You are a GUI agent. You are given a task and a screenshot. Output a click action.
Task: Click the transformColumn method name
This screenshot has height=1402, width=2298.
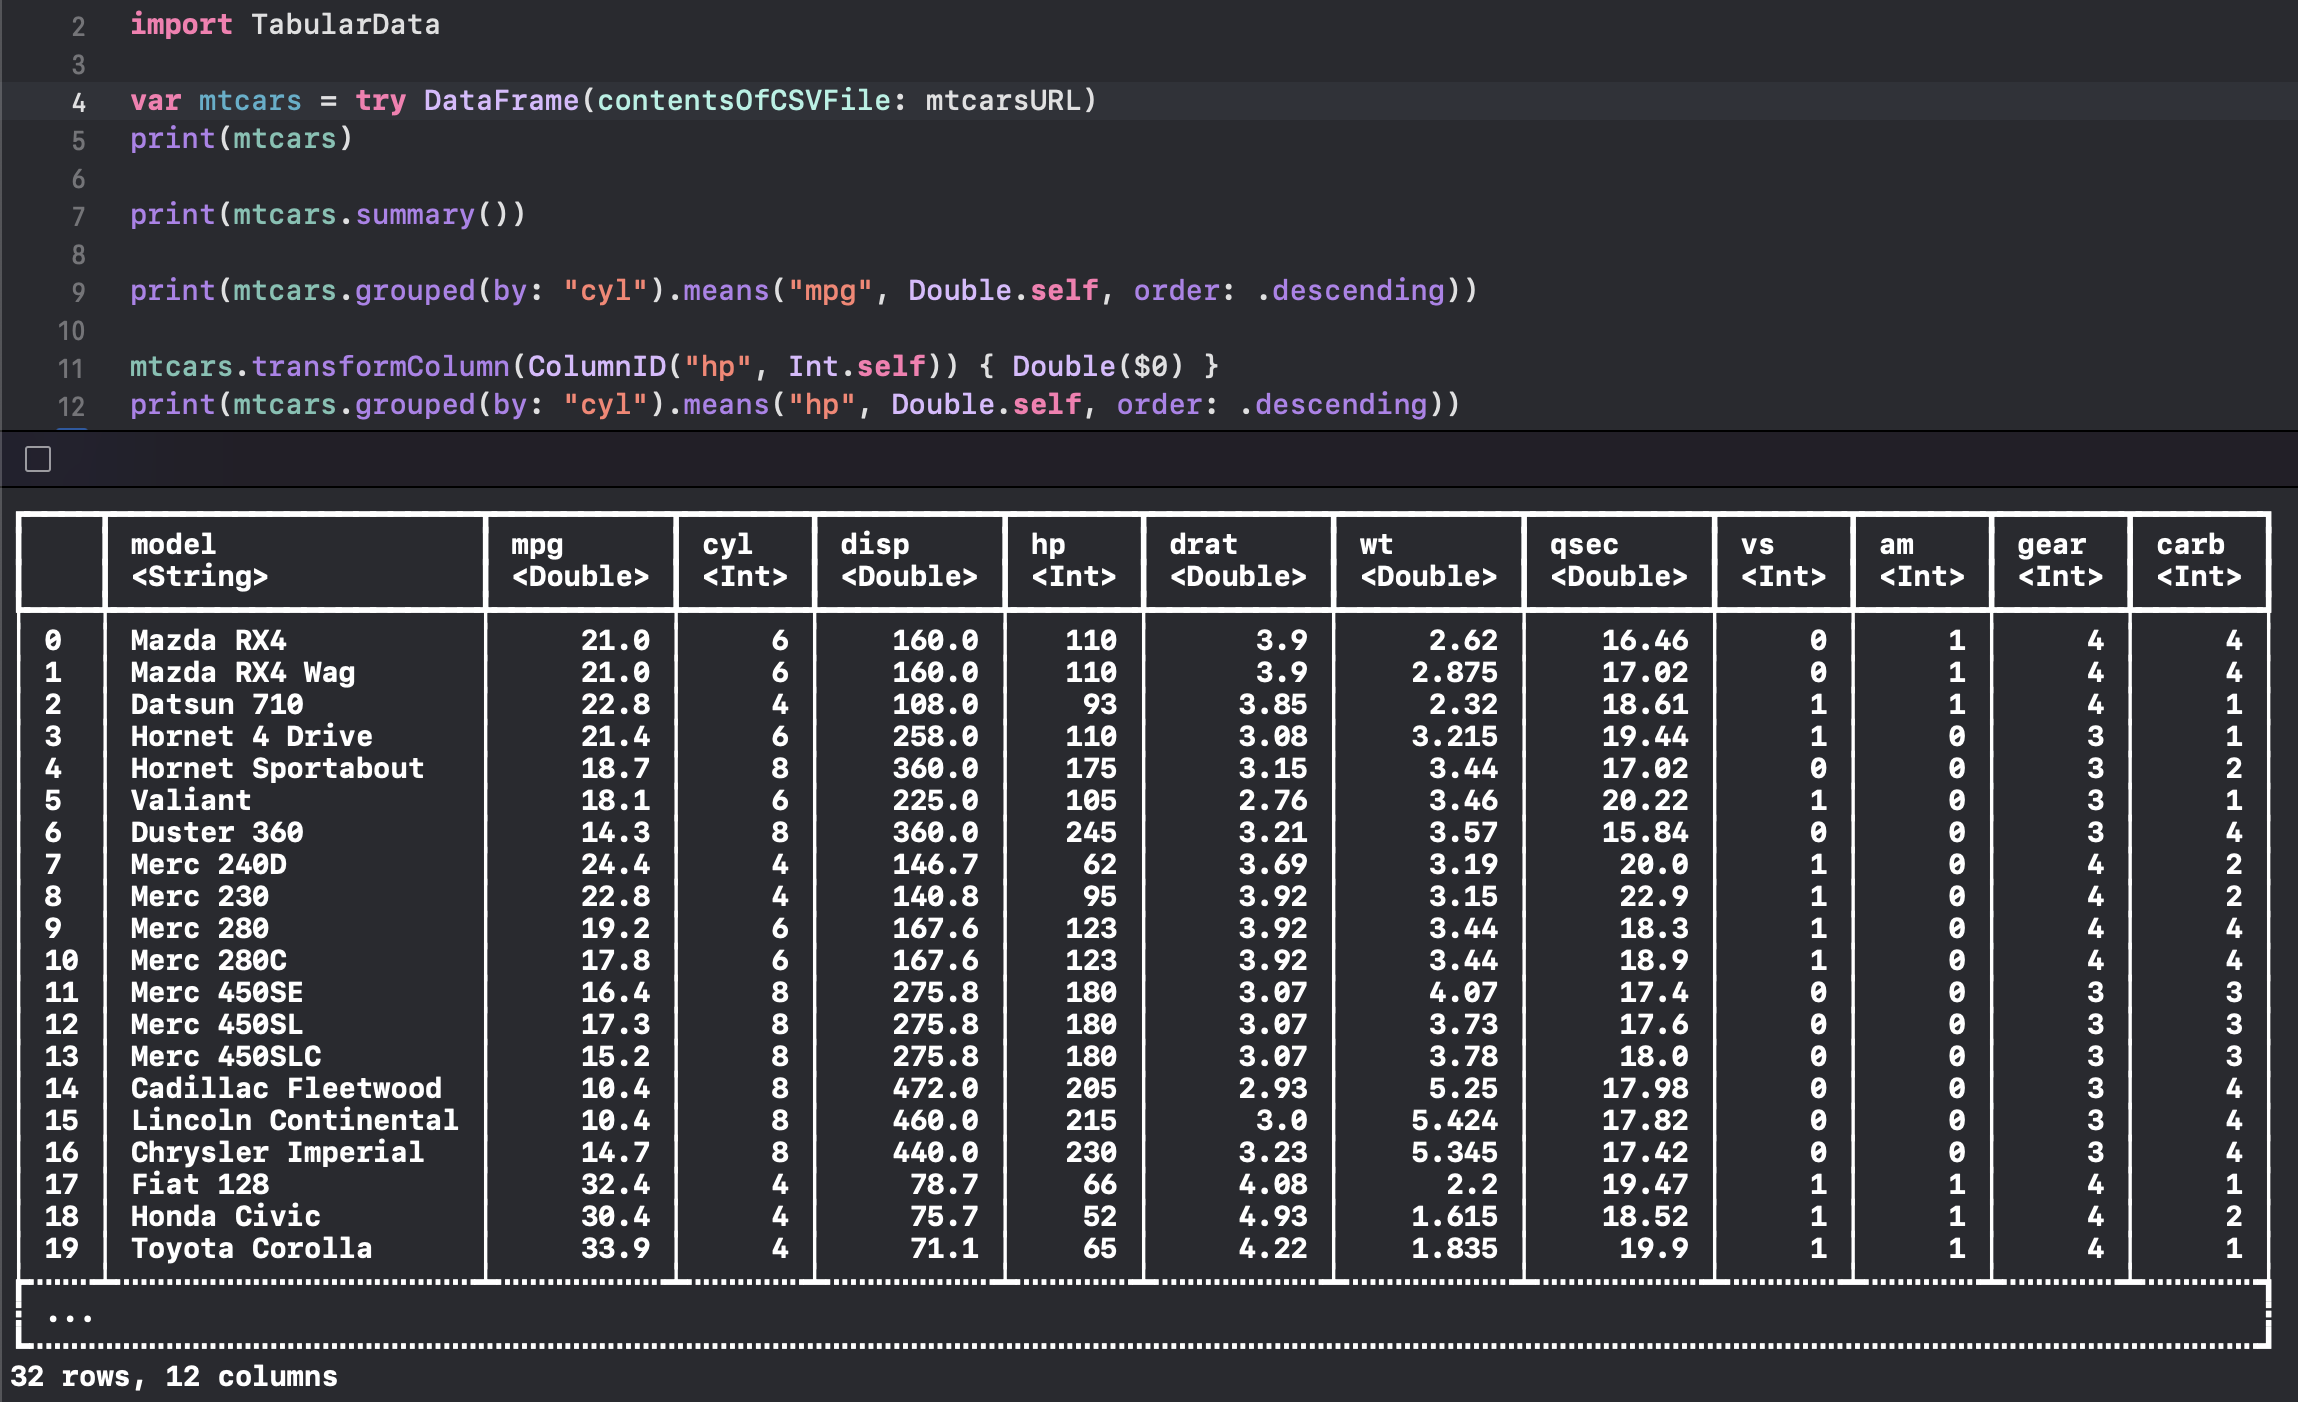point(380,367)
